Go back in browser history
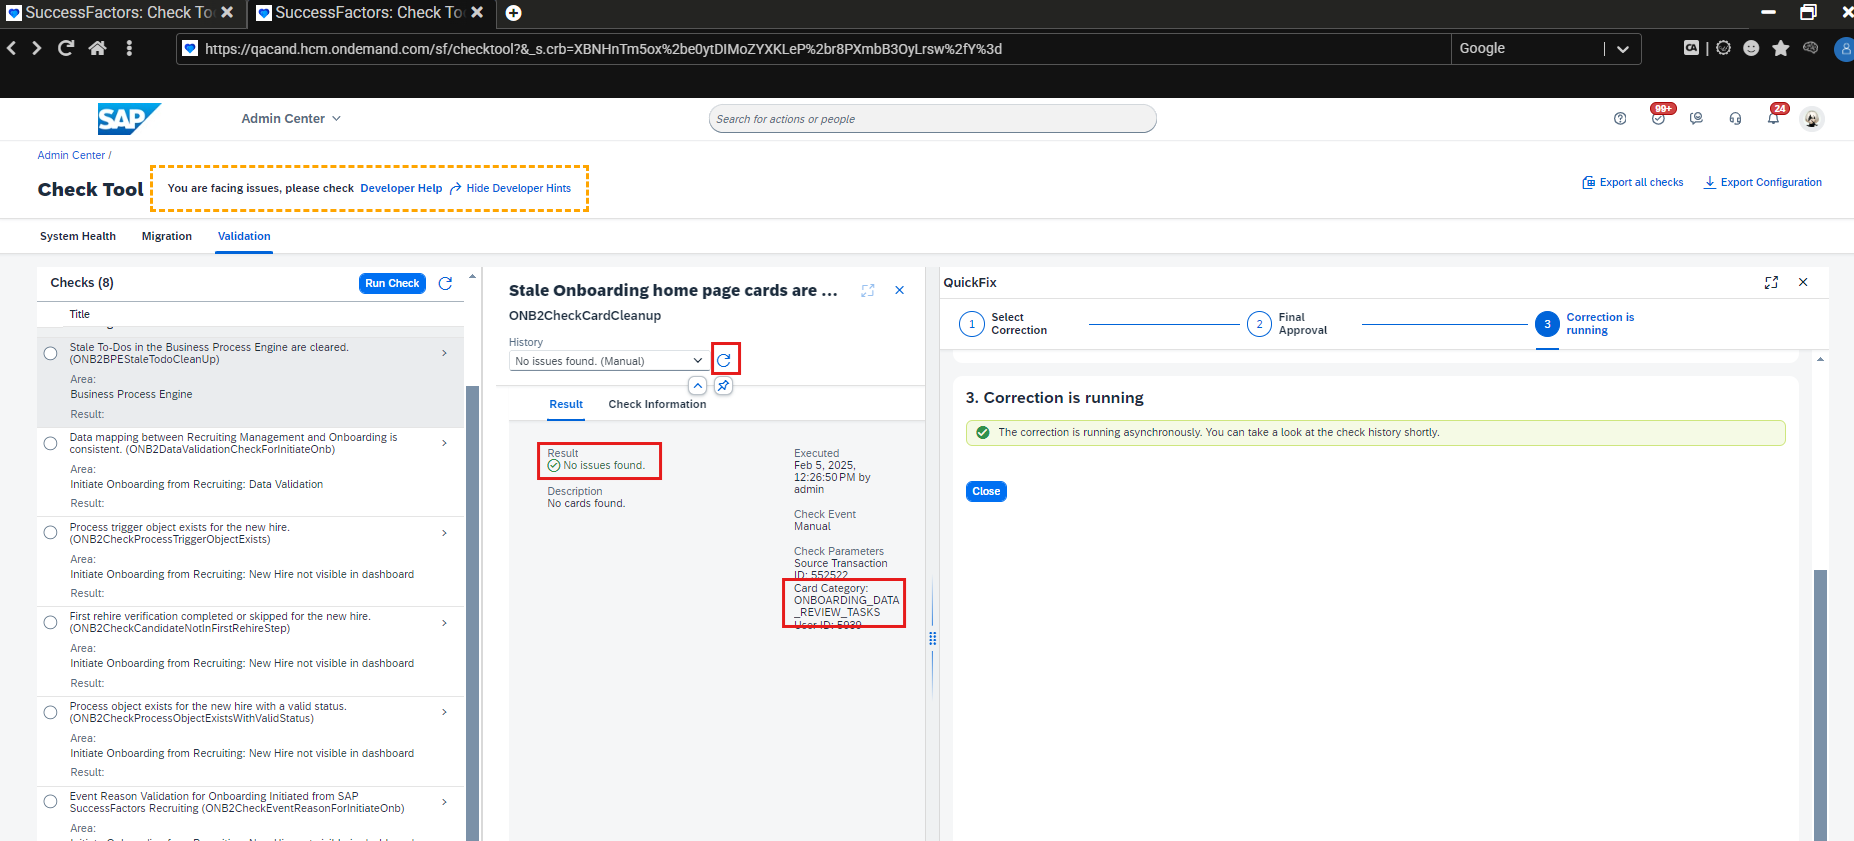This screenshot has width=1854, height=841. click(x=12, y=48)
